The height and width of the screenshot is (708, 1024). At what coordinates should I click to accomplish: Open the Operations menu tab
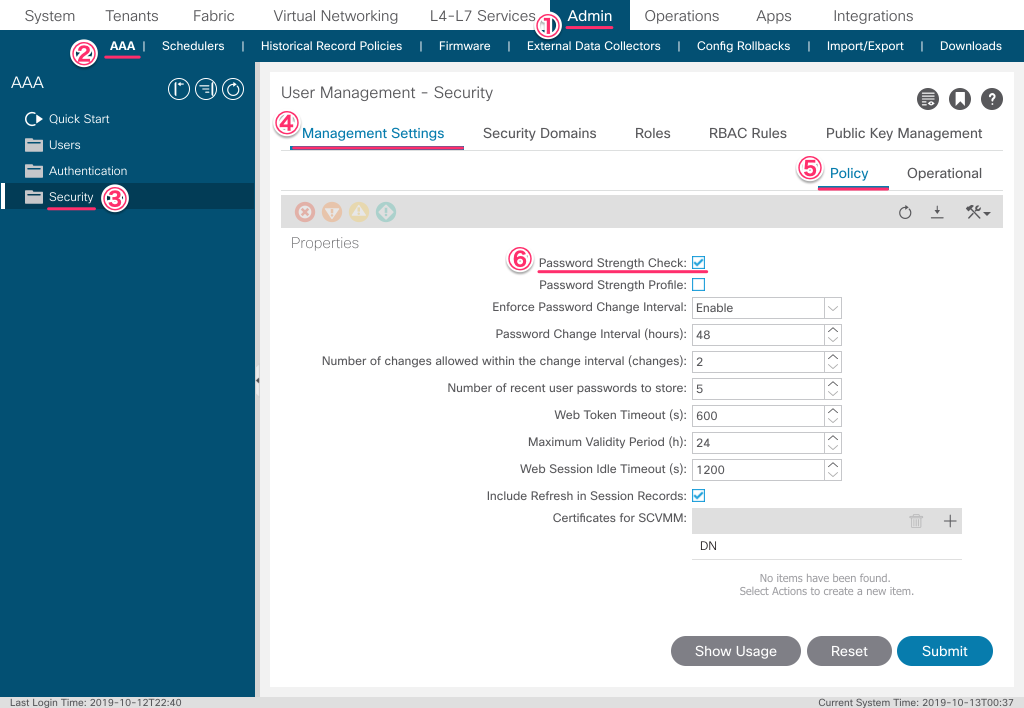point(682,16)
